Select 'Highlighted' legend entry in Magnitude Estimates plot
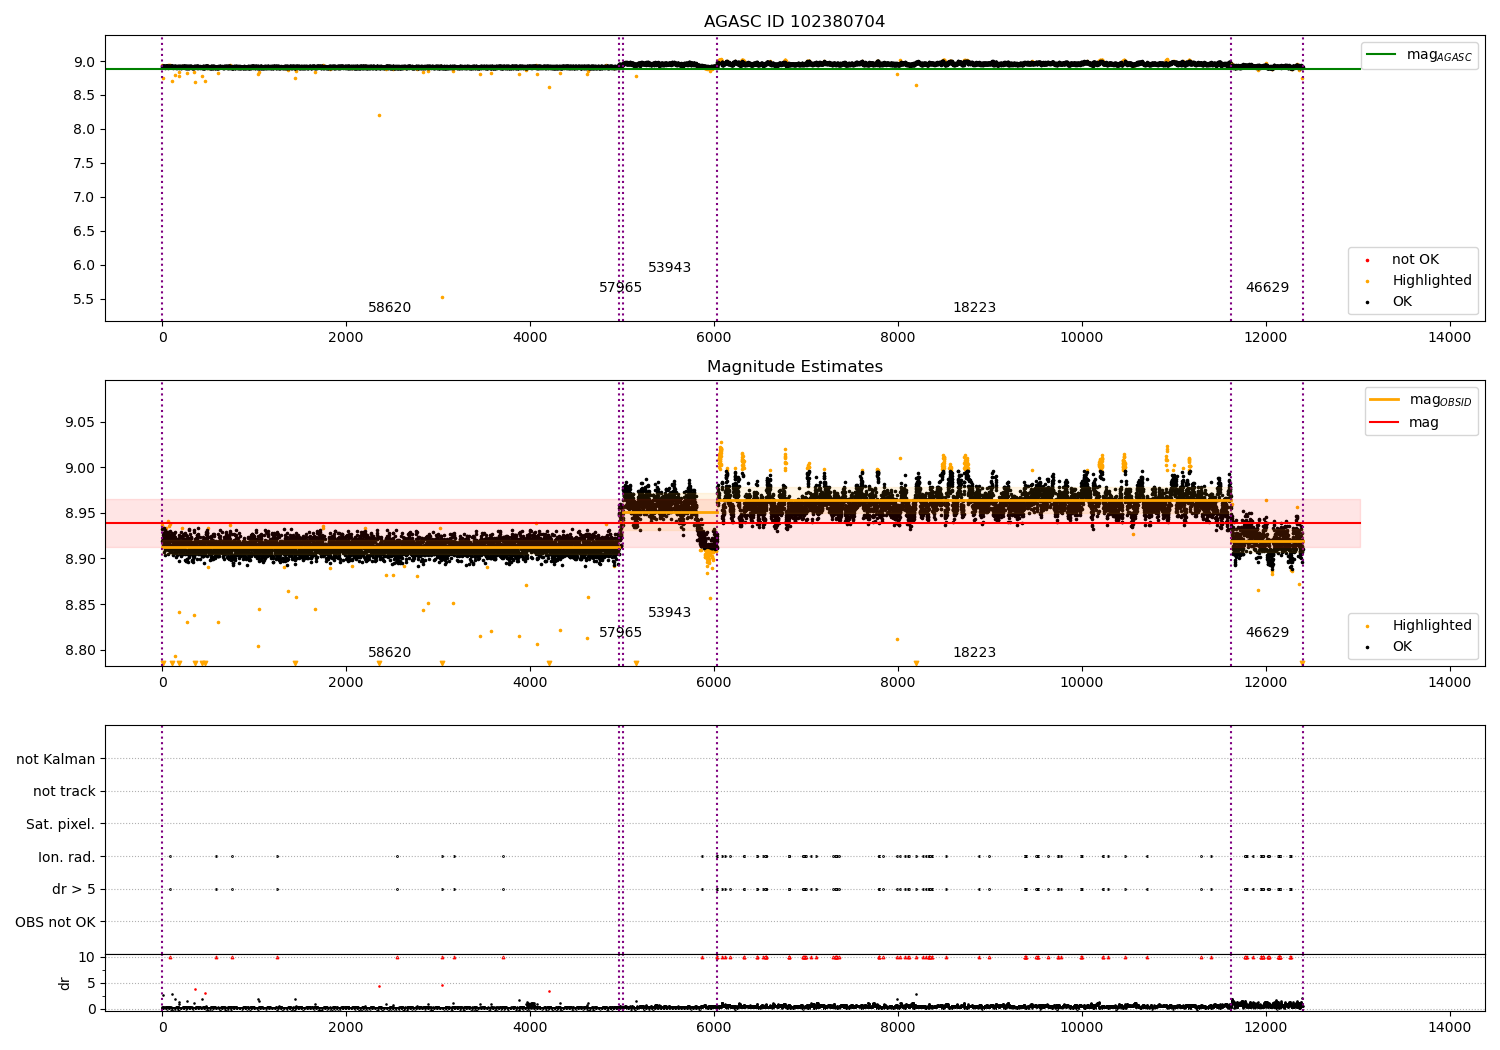 [x=1432, y=626]
